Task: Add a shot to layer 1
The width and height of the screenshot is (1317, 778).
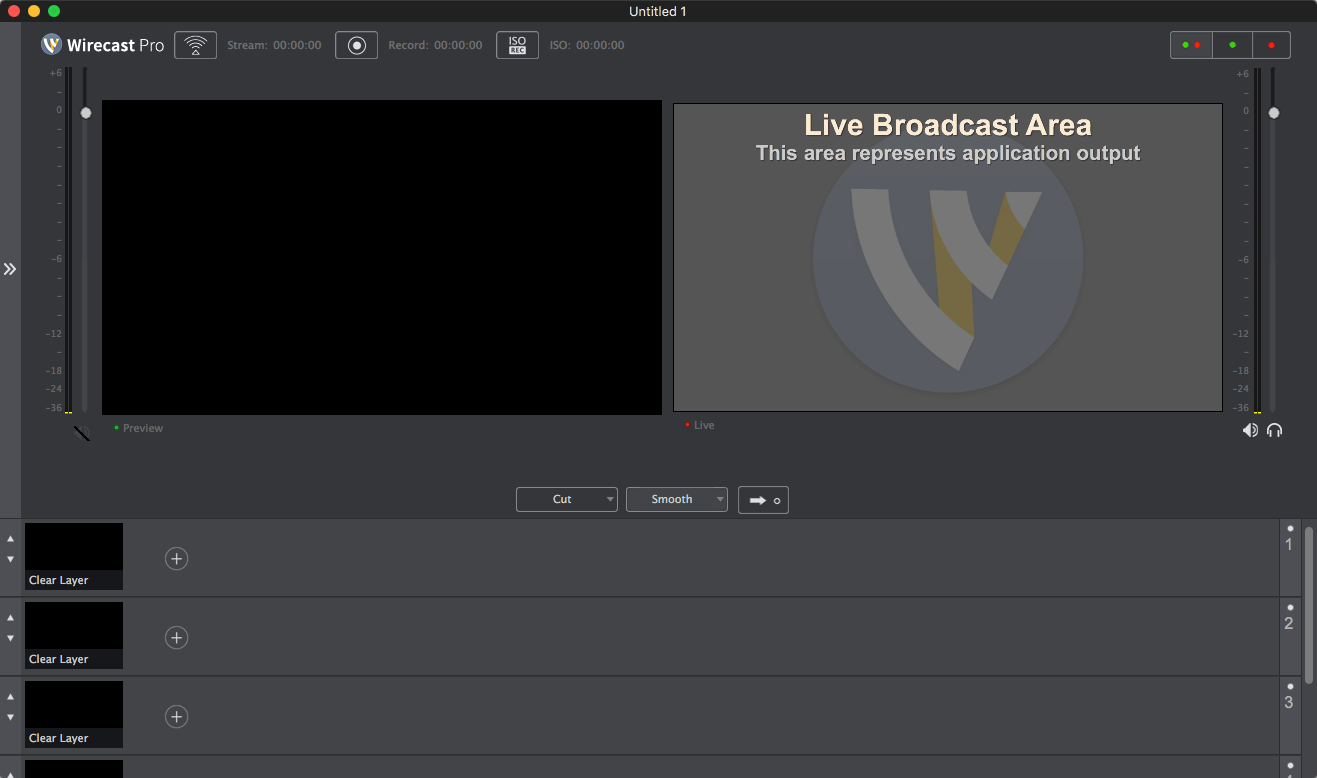Action: pos(176,558)
